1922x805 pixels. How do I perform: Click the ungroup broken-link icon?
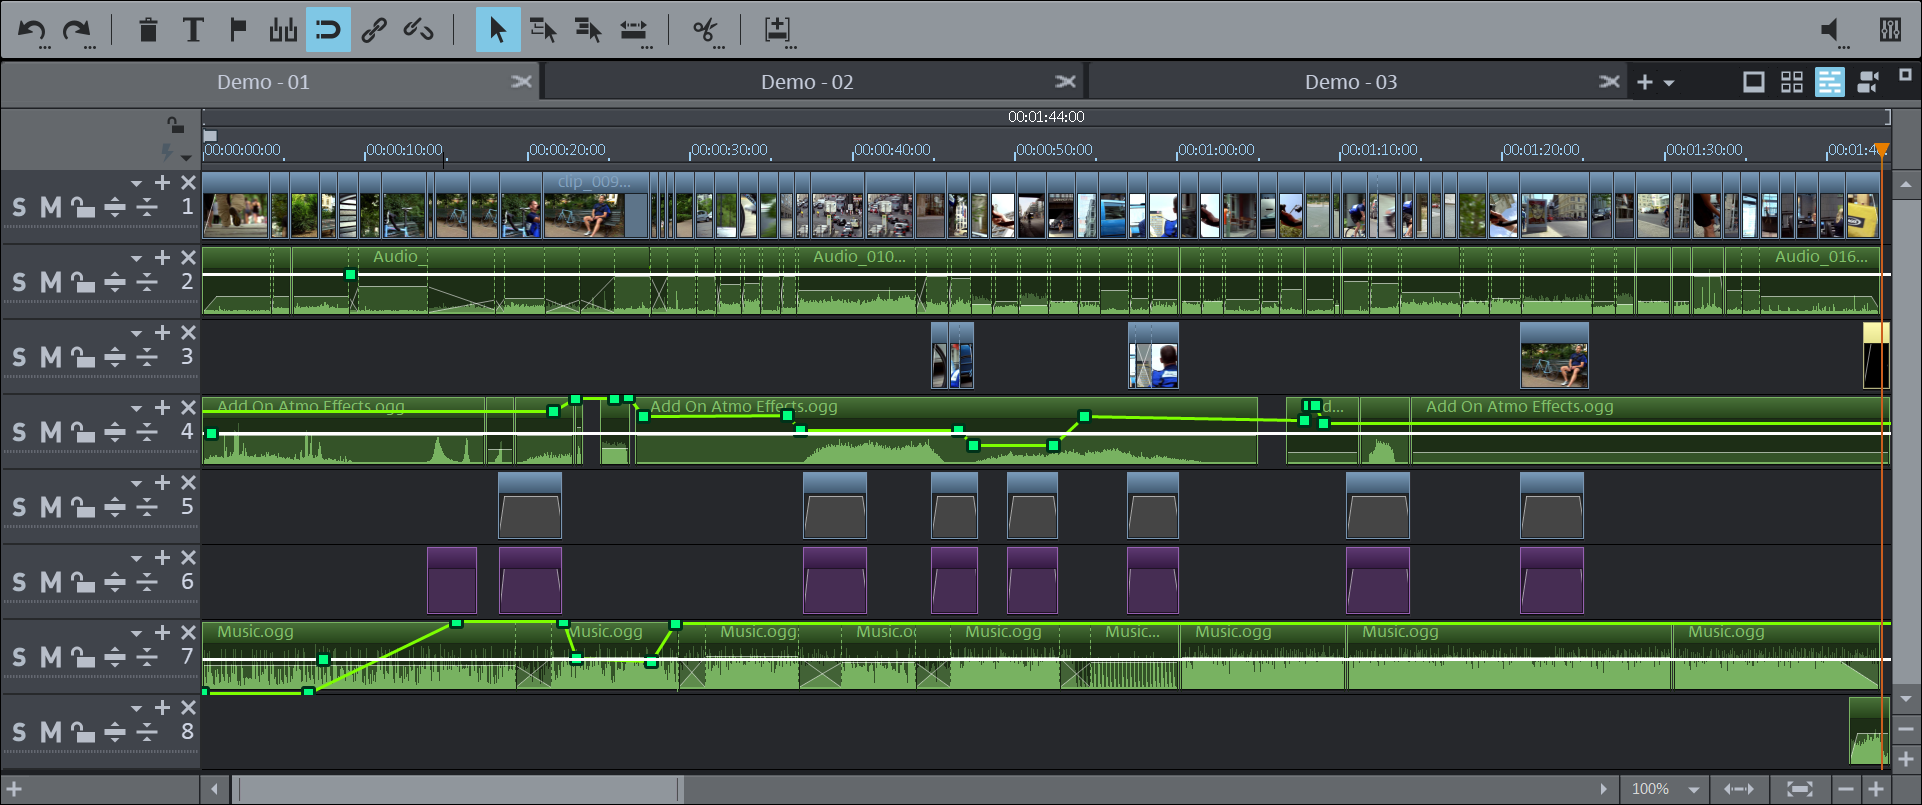tap(418, 30)
